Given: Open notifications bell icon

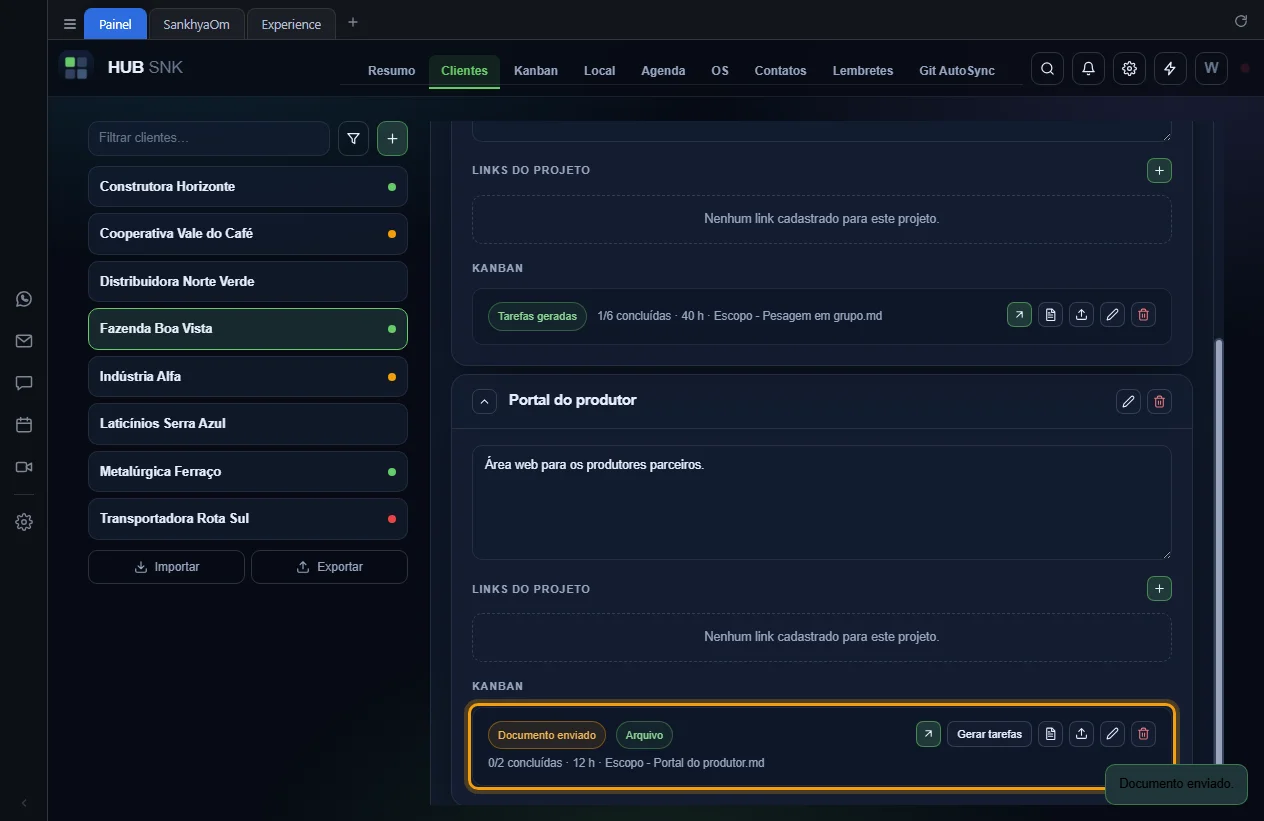Looking at the screenshot, I should tap(1088, 69).
